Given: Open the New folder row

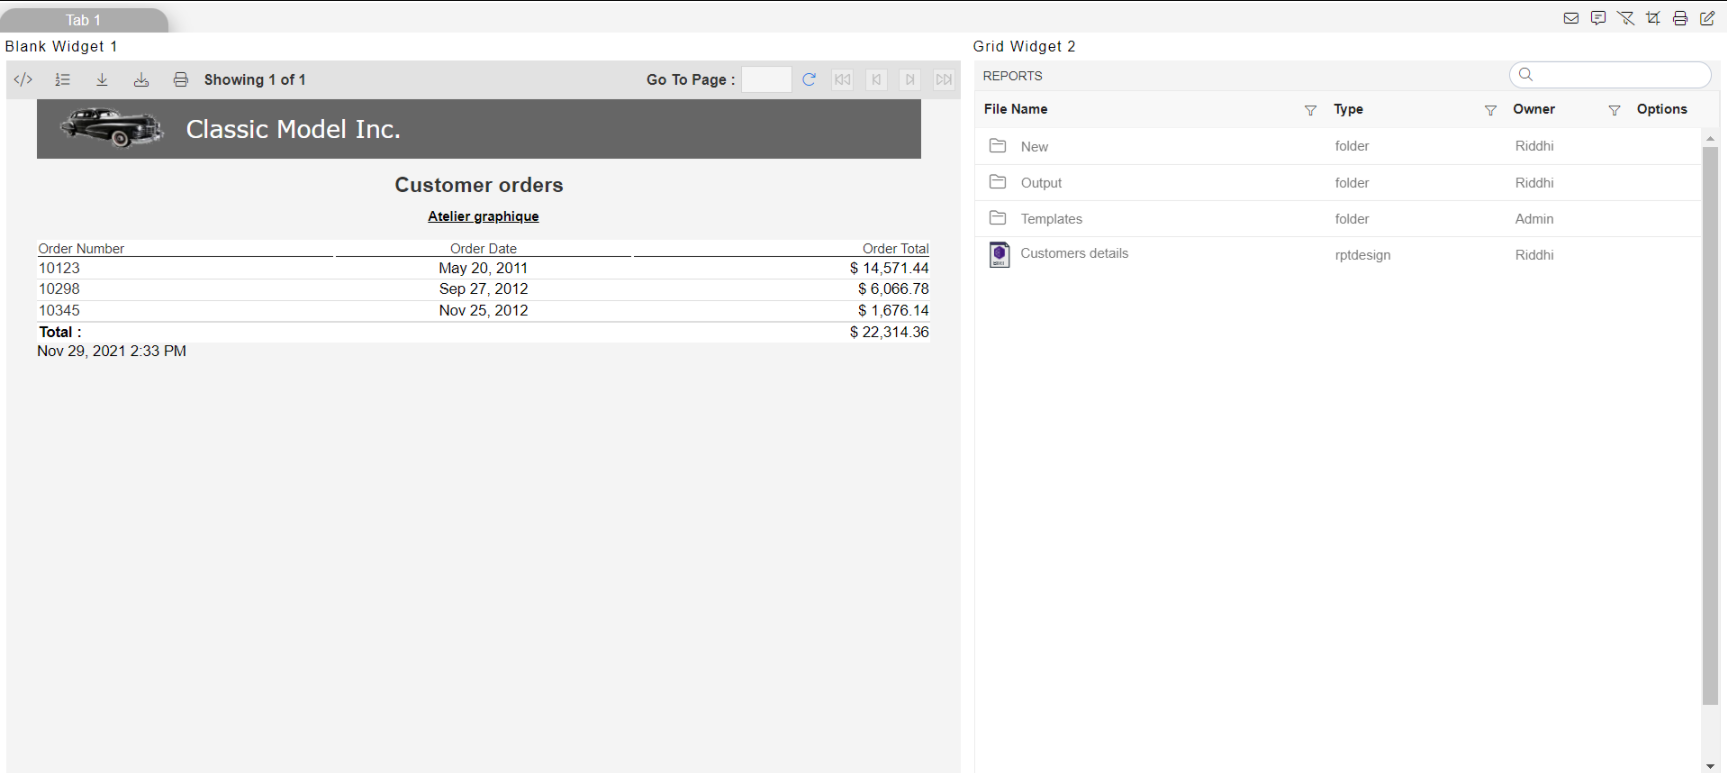Looking at the screenshot, I should click(x=1338, y=146).
